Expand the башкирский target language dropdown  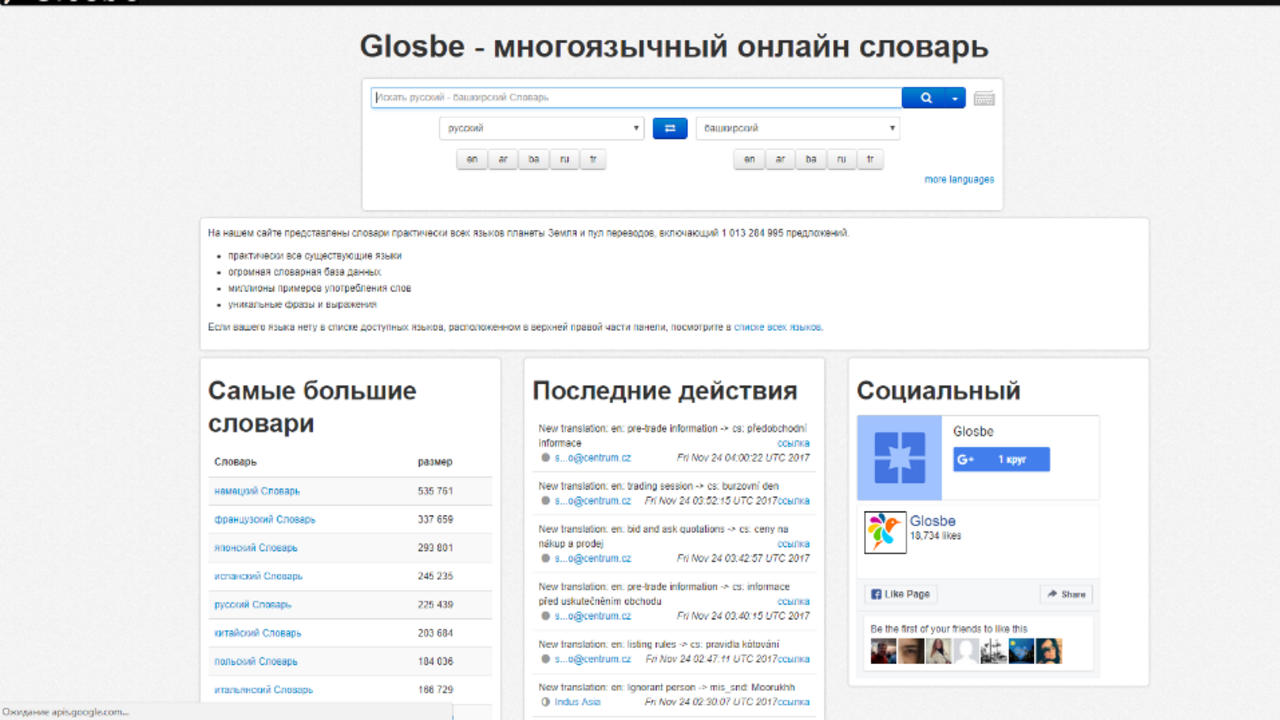tap(797, 128)
